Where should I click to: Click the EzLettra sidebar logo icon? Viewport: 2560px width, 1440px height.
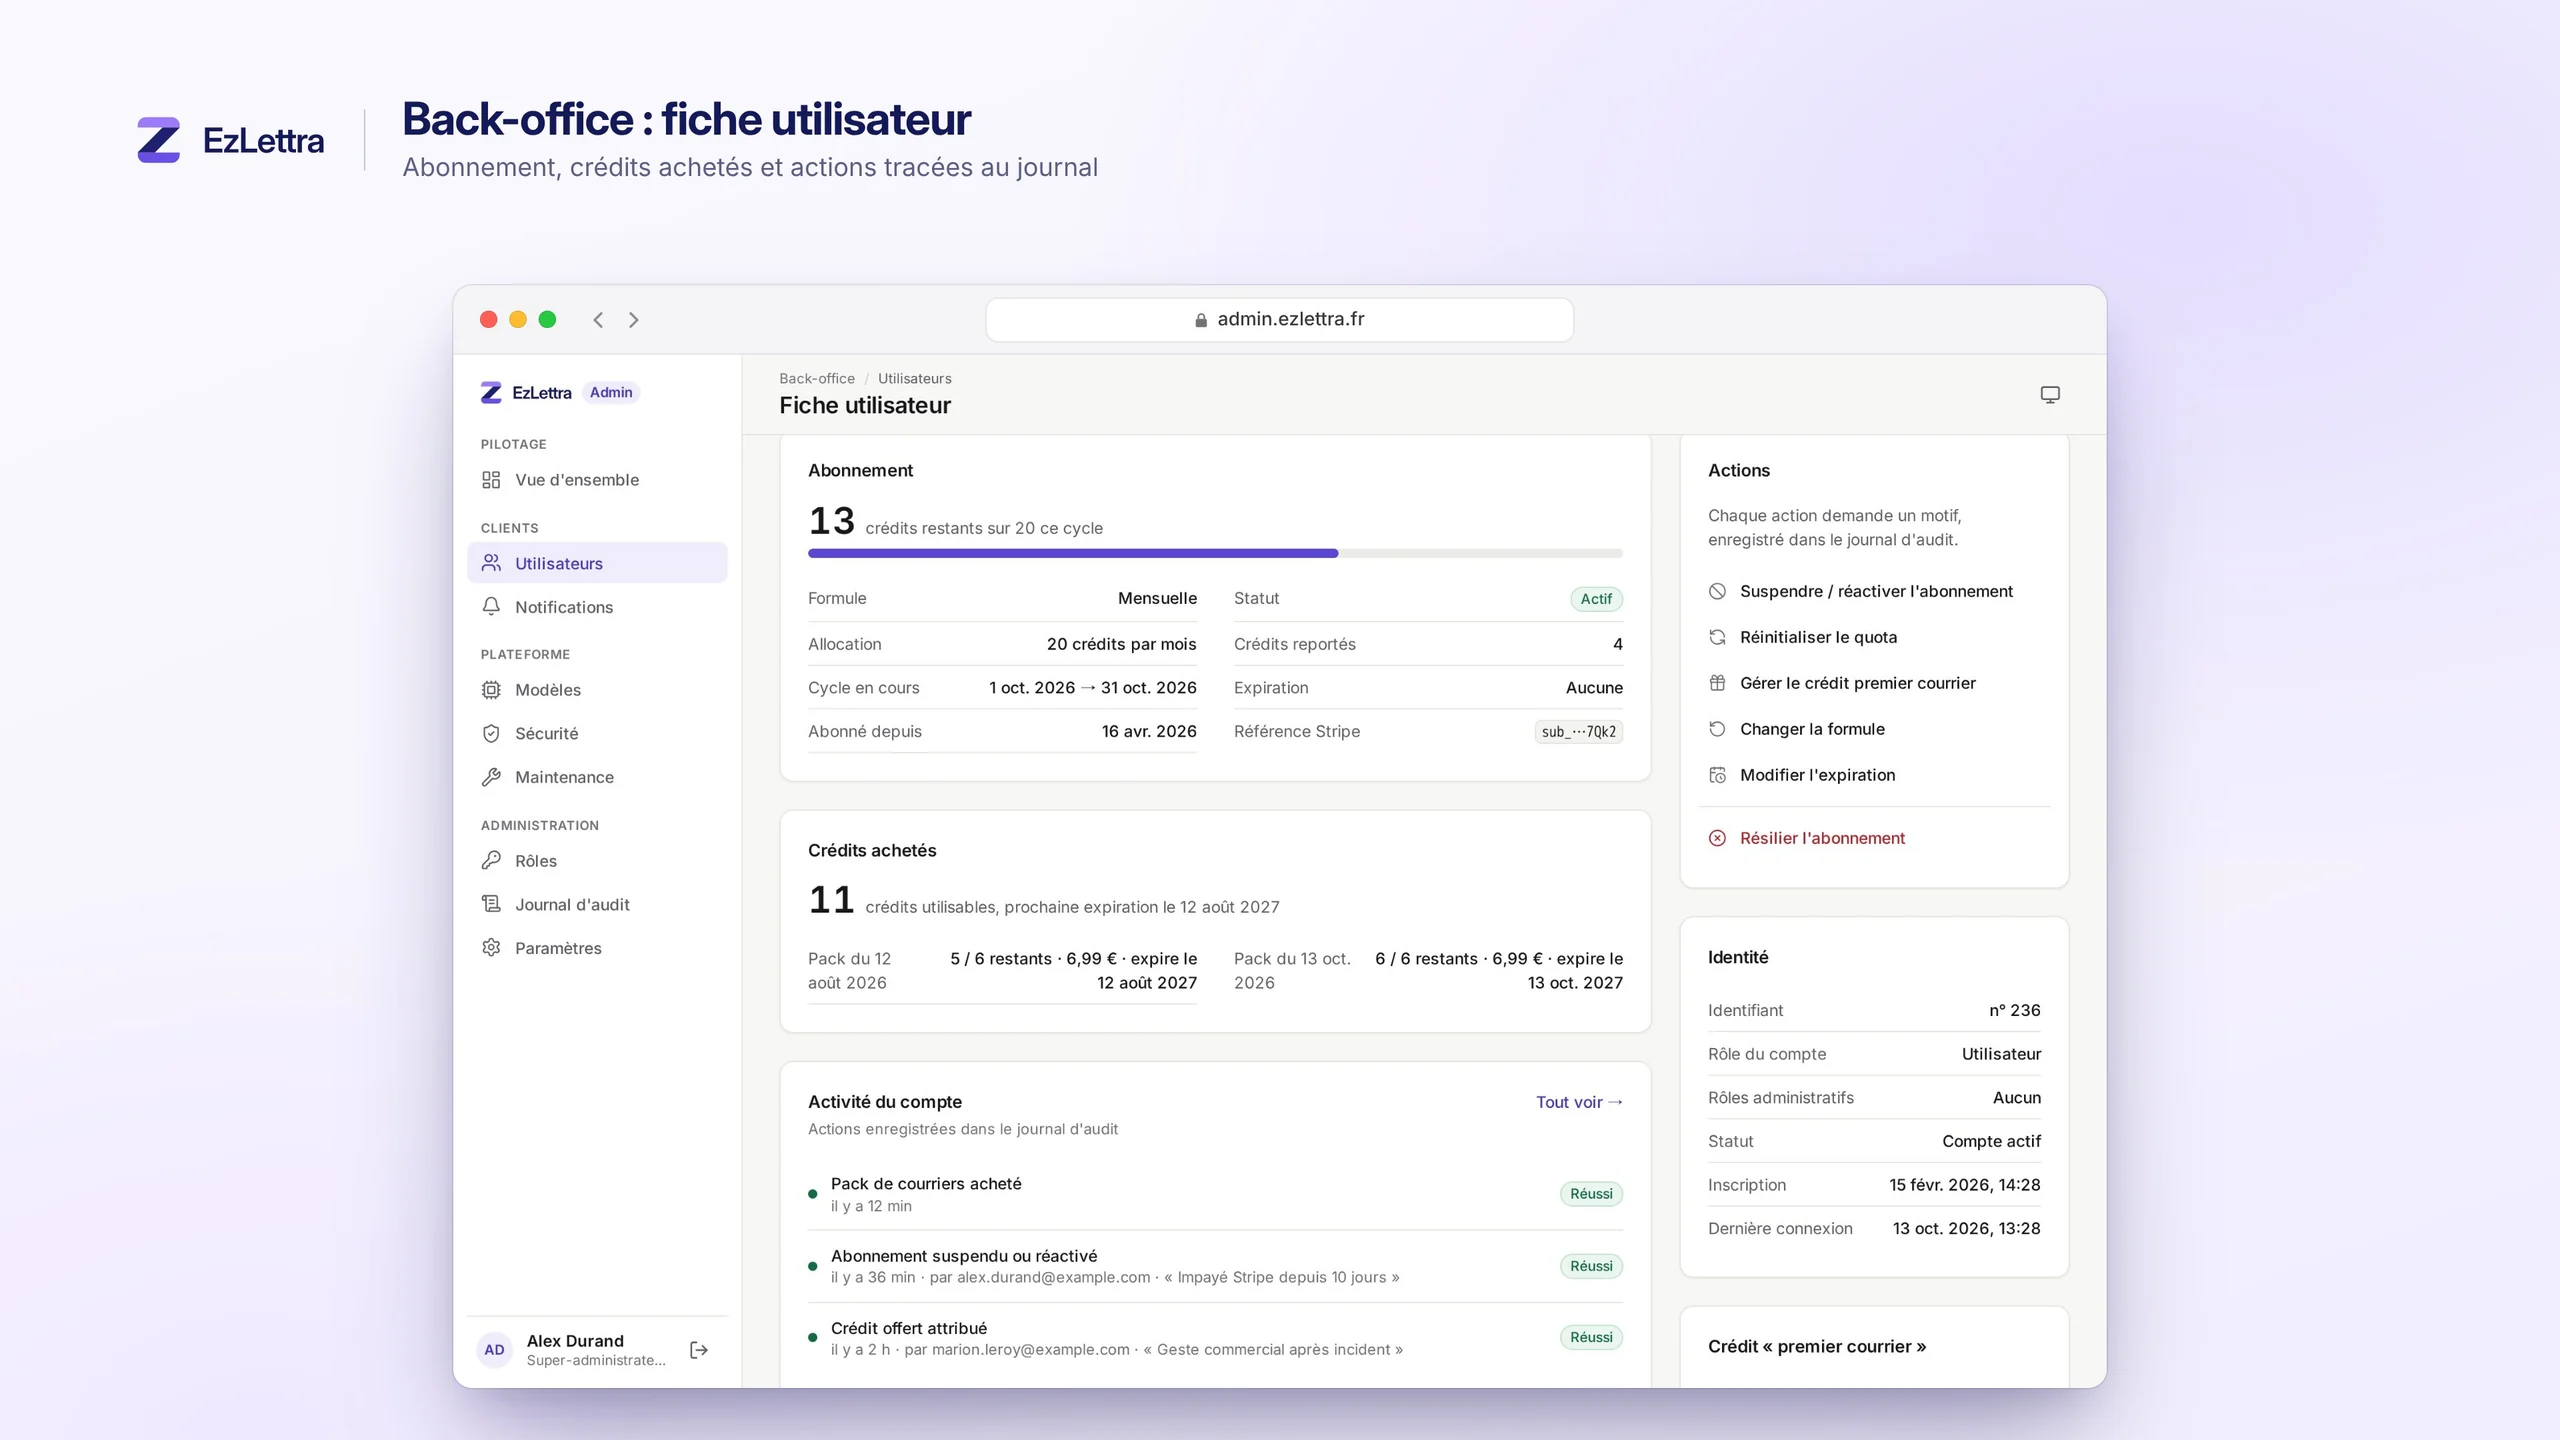(x=491, y=393)
